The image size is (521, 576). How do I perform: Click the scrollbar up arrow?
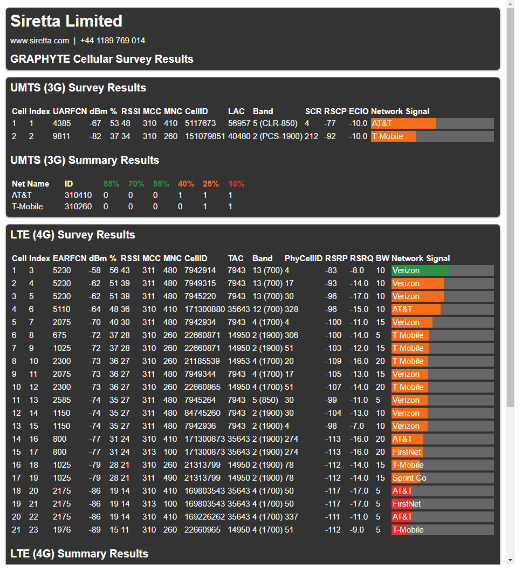pos(510,4)
